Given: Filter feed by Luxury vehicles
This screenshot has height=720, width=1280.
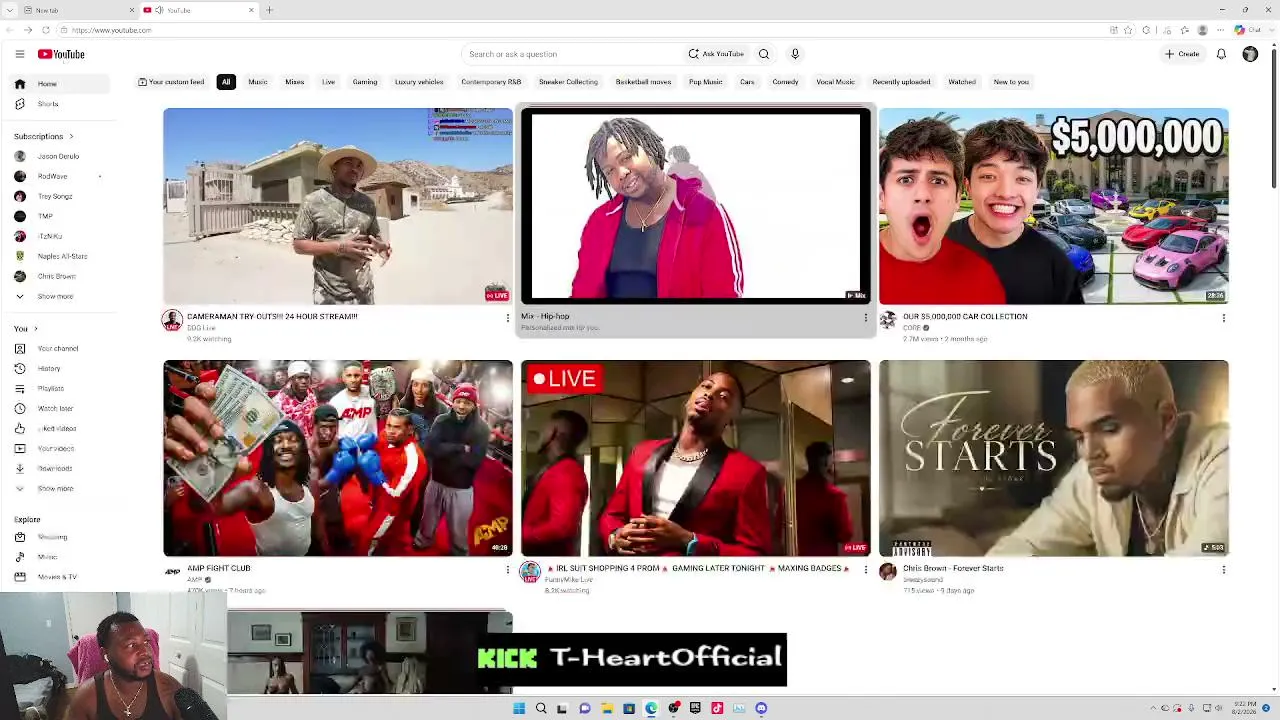Looking at the screenshot, I should click(419, 82).
